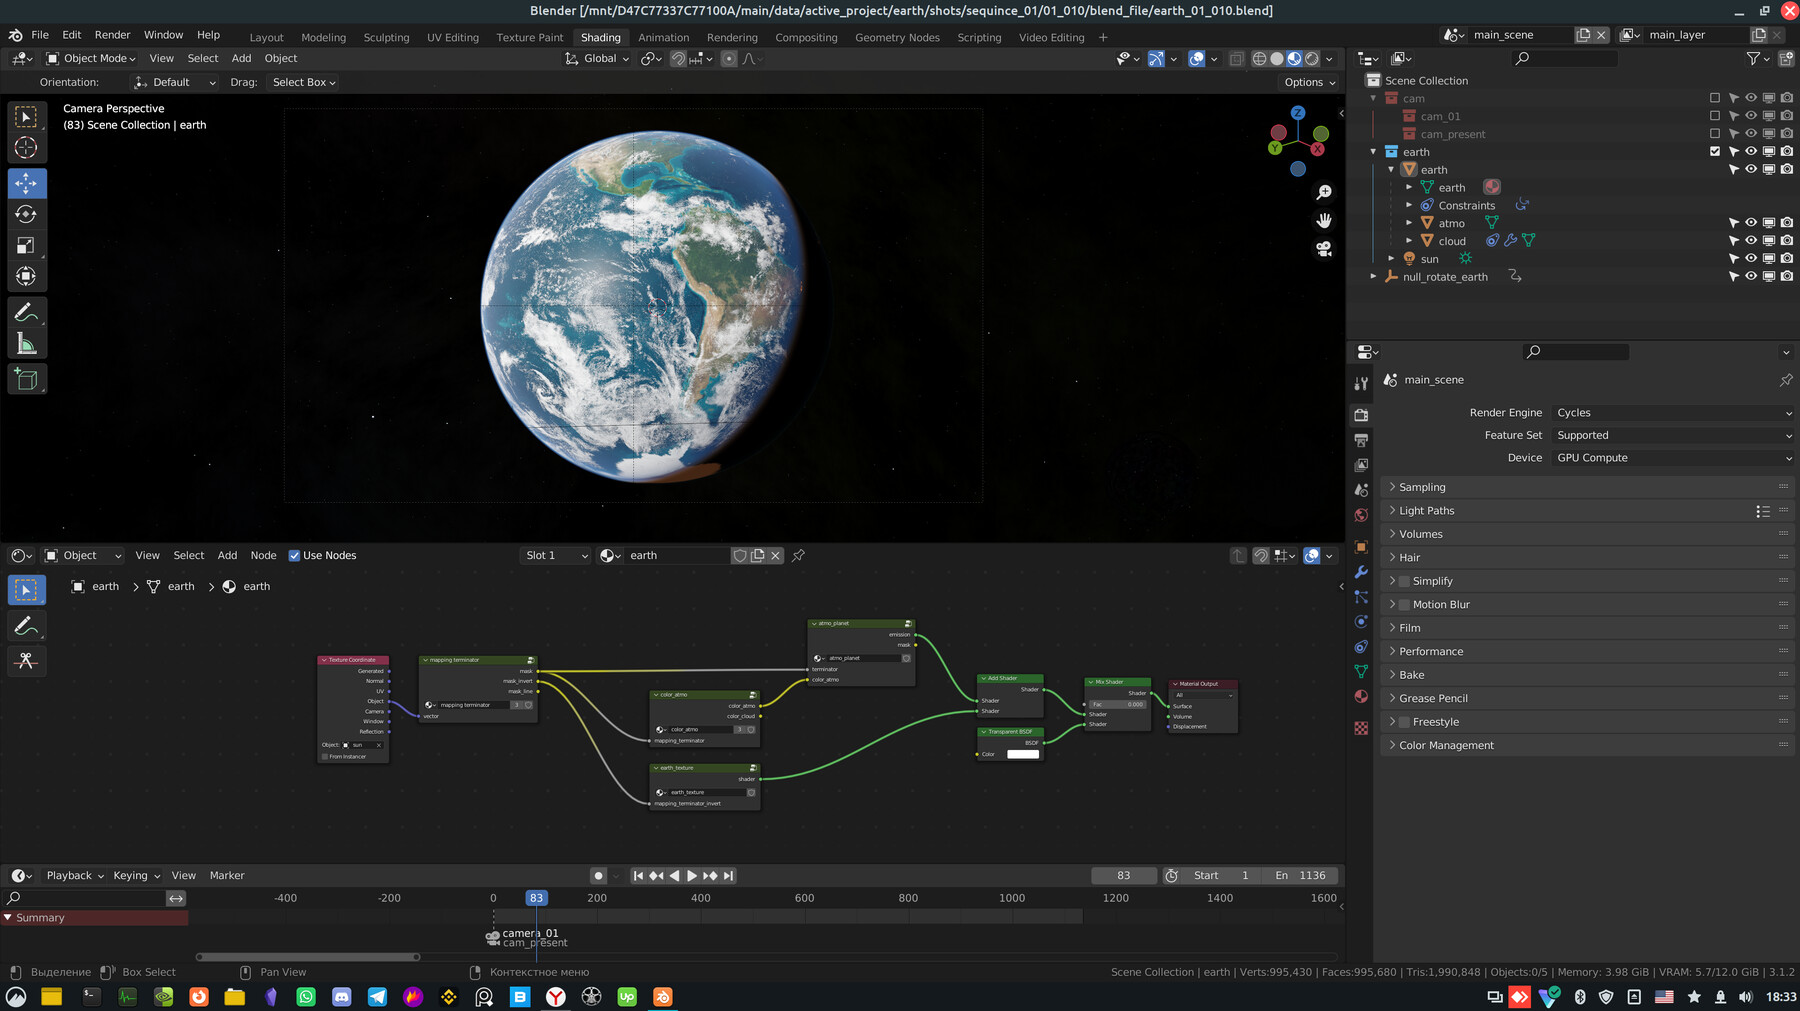Collapse the cam collection in the outliner
The image size is (1800, 1011).
[x=1373, y=98]
